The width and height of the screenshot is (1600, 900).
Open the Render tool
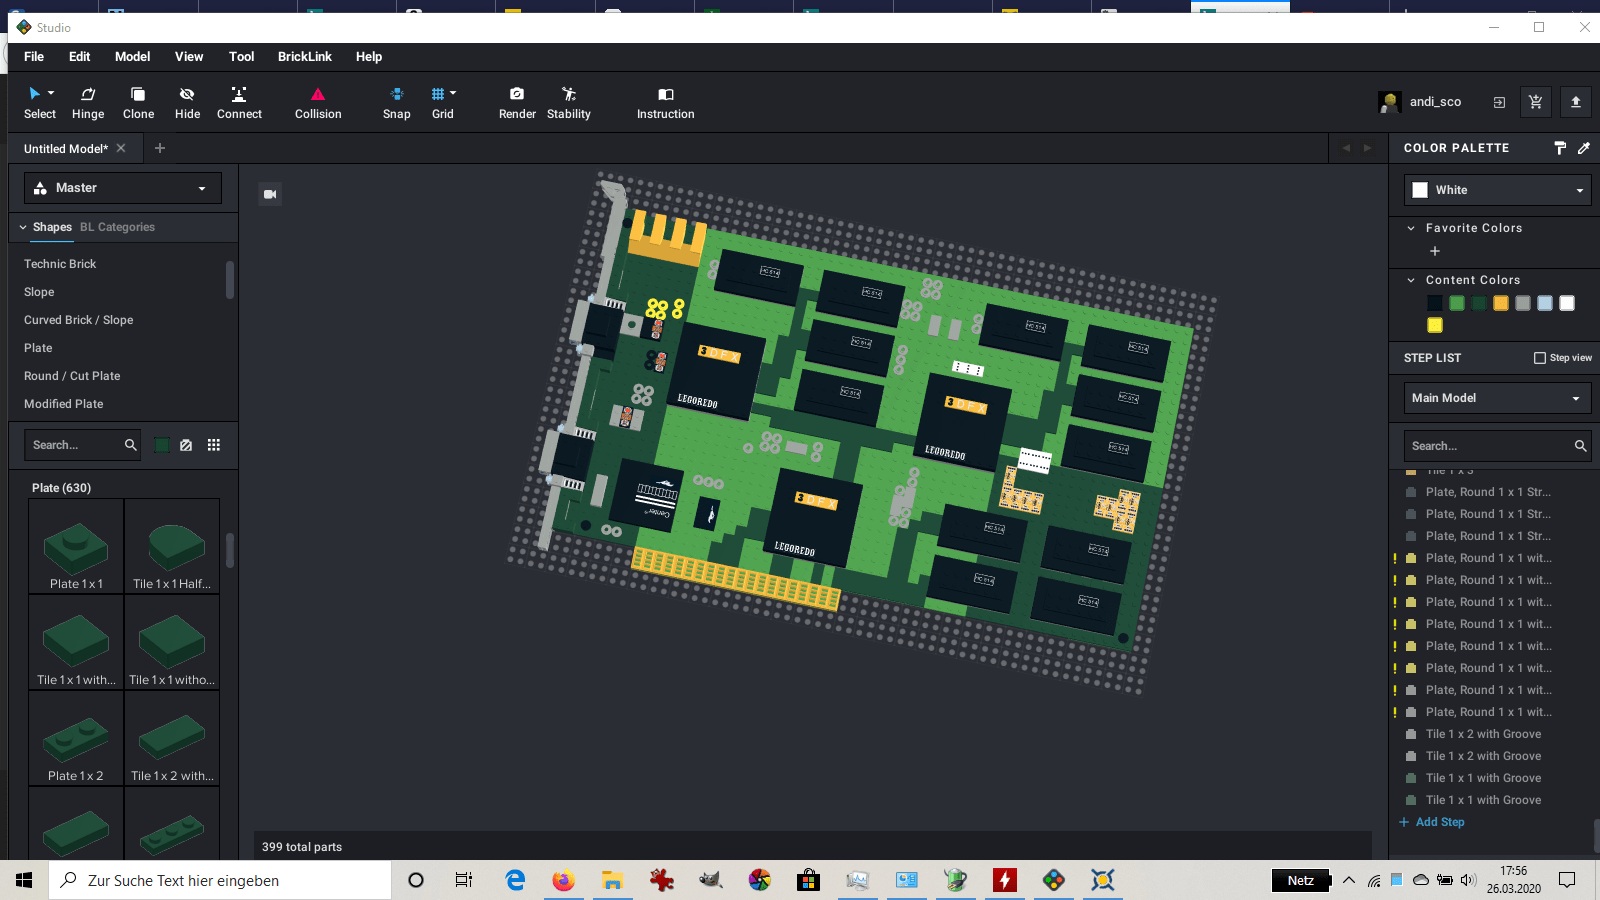point(517,103)
